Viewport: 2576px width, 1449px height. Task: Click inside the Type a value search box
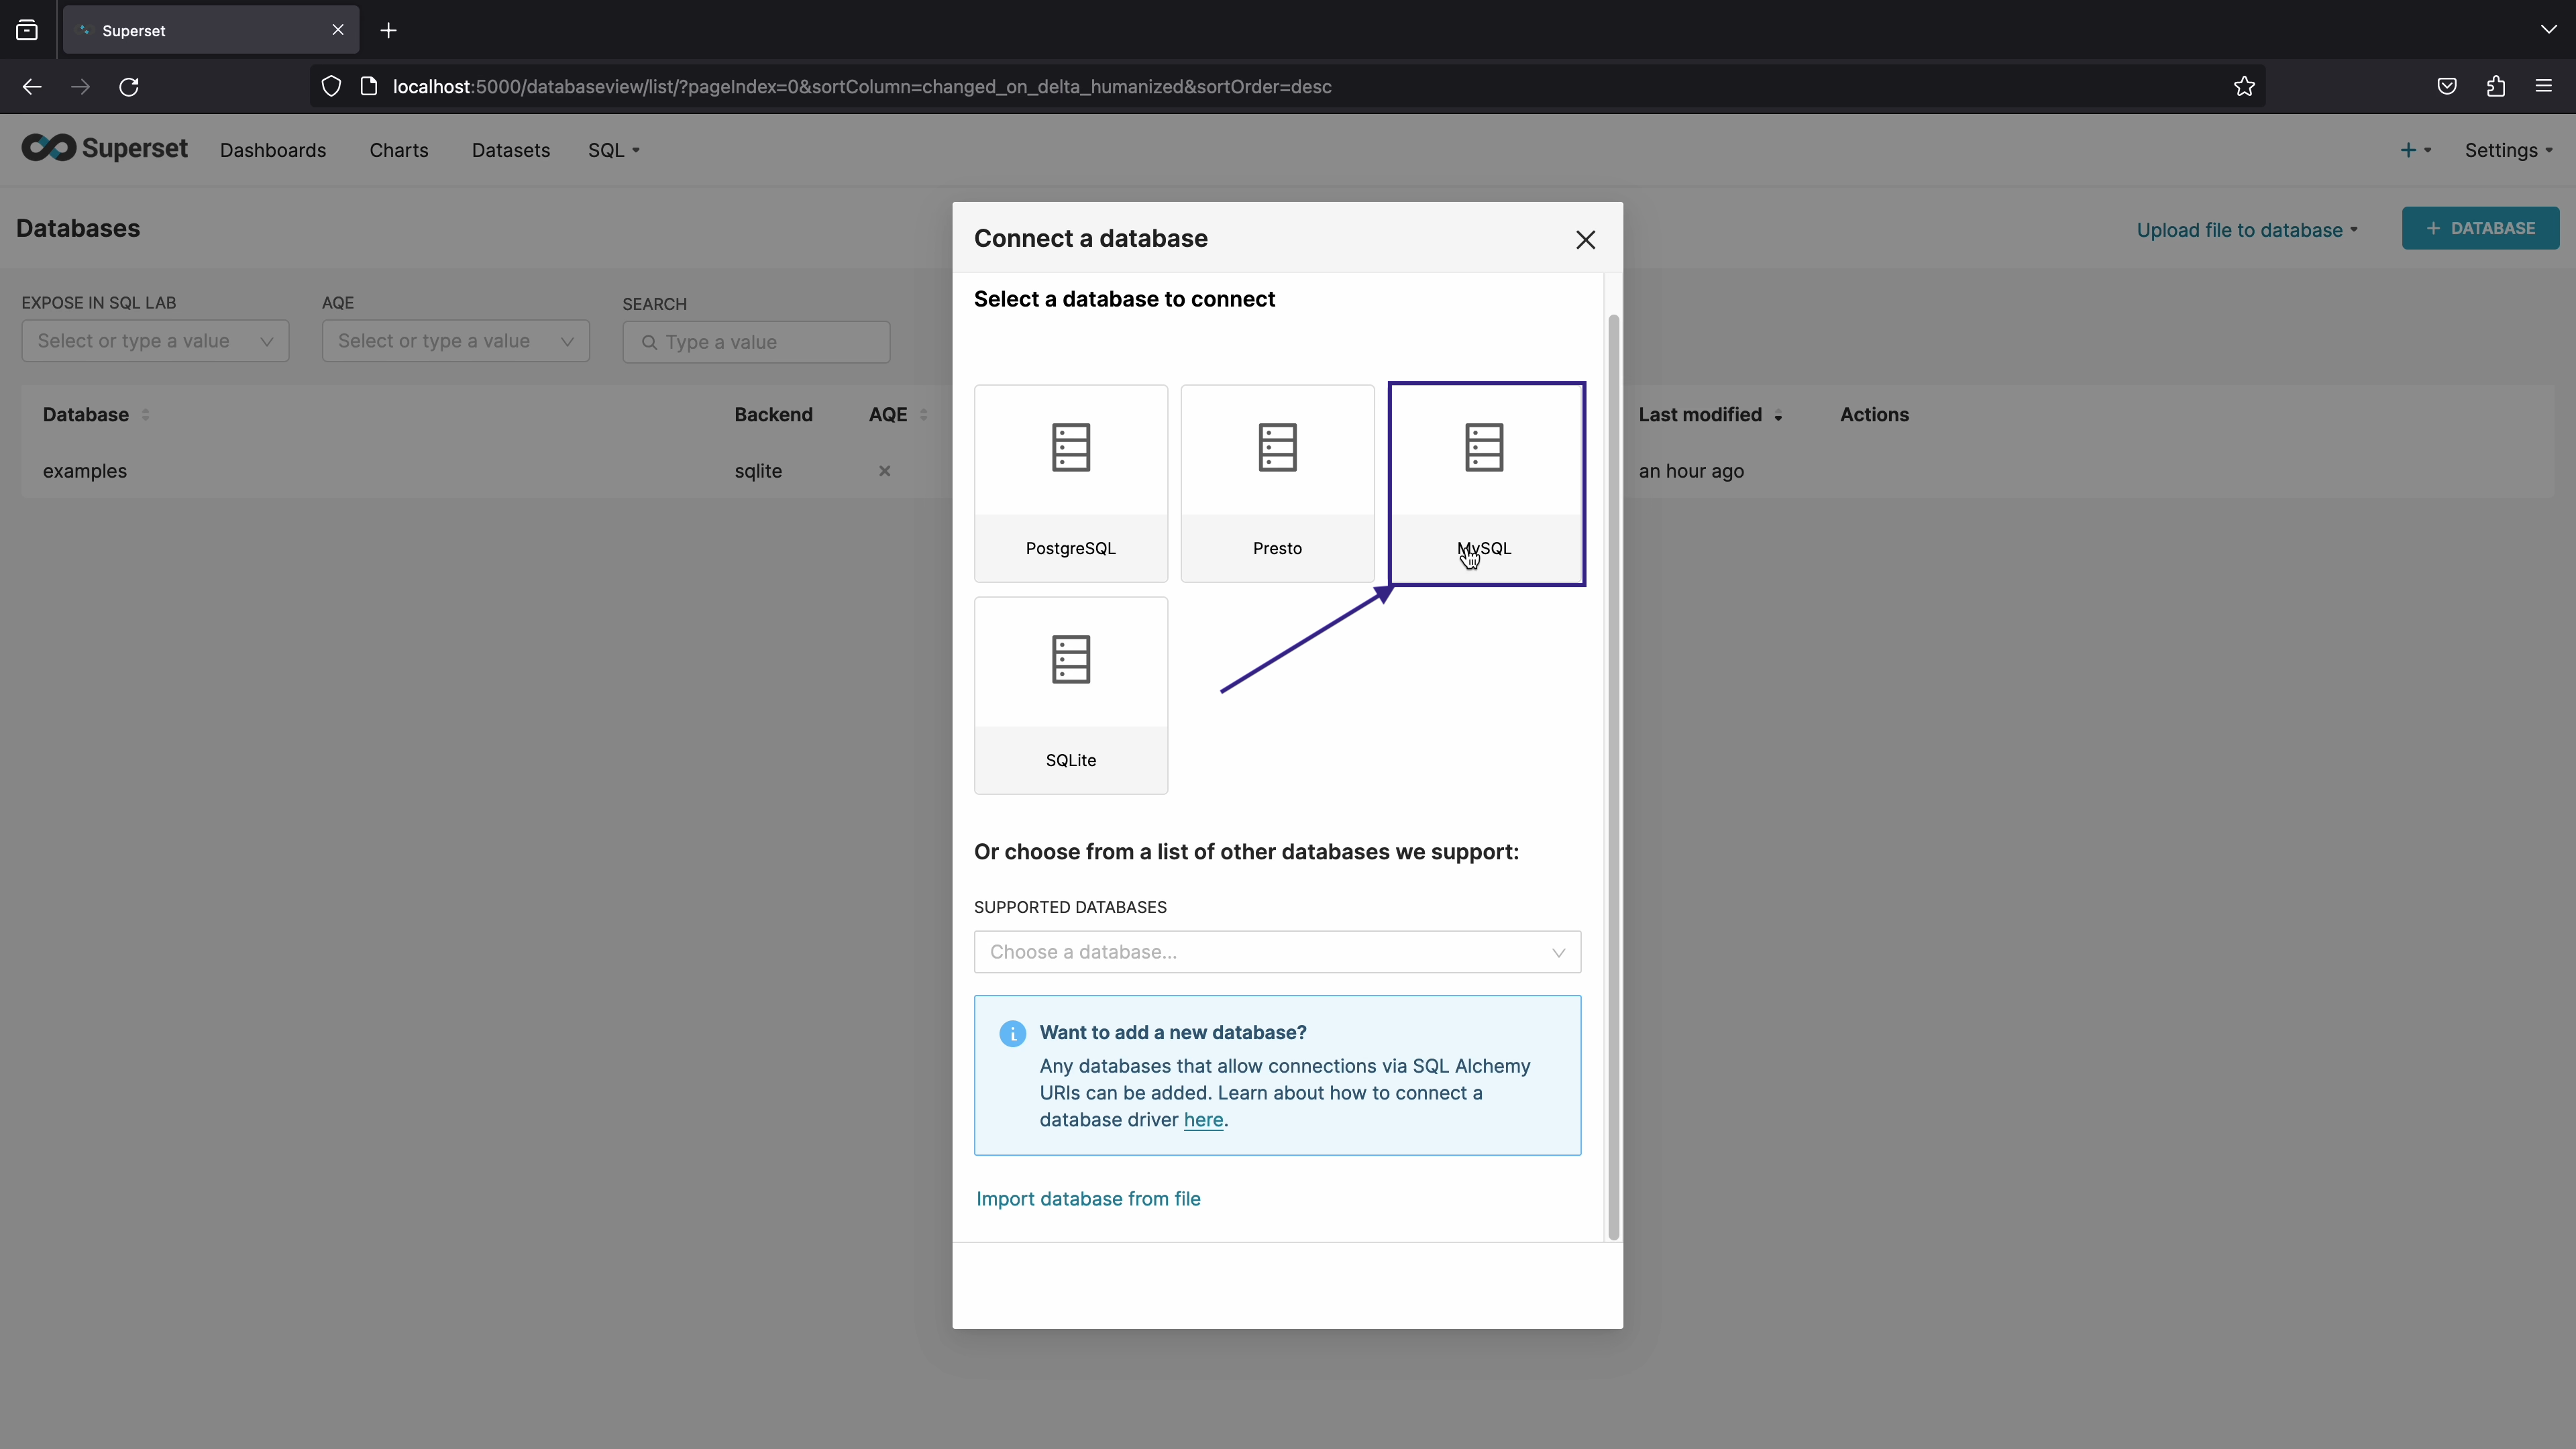[760, 342]
